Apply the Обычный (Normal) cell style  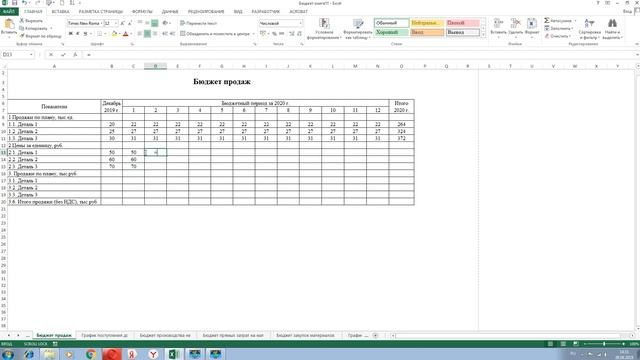pyautogui.click(x=391, y=23)
